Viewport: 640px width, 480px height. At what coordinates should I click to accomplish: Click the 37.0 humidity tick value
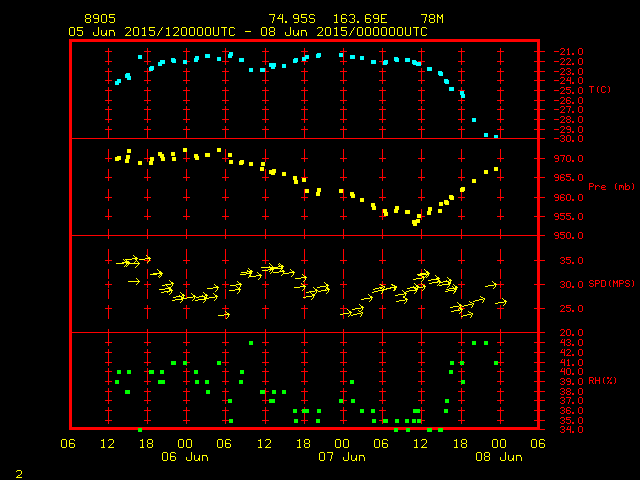pos(571,401)
